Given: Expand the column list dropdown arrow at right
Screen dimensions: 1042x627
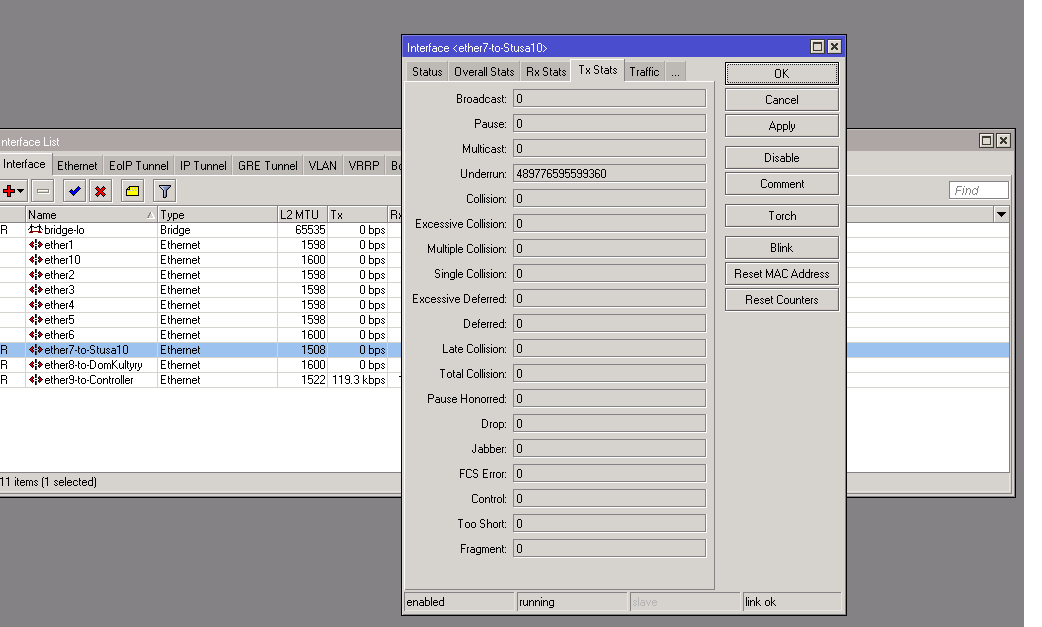Looking at the screenshot, I should pos(1001,215).
